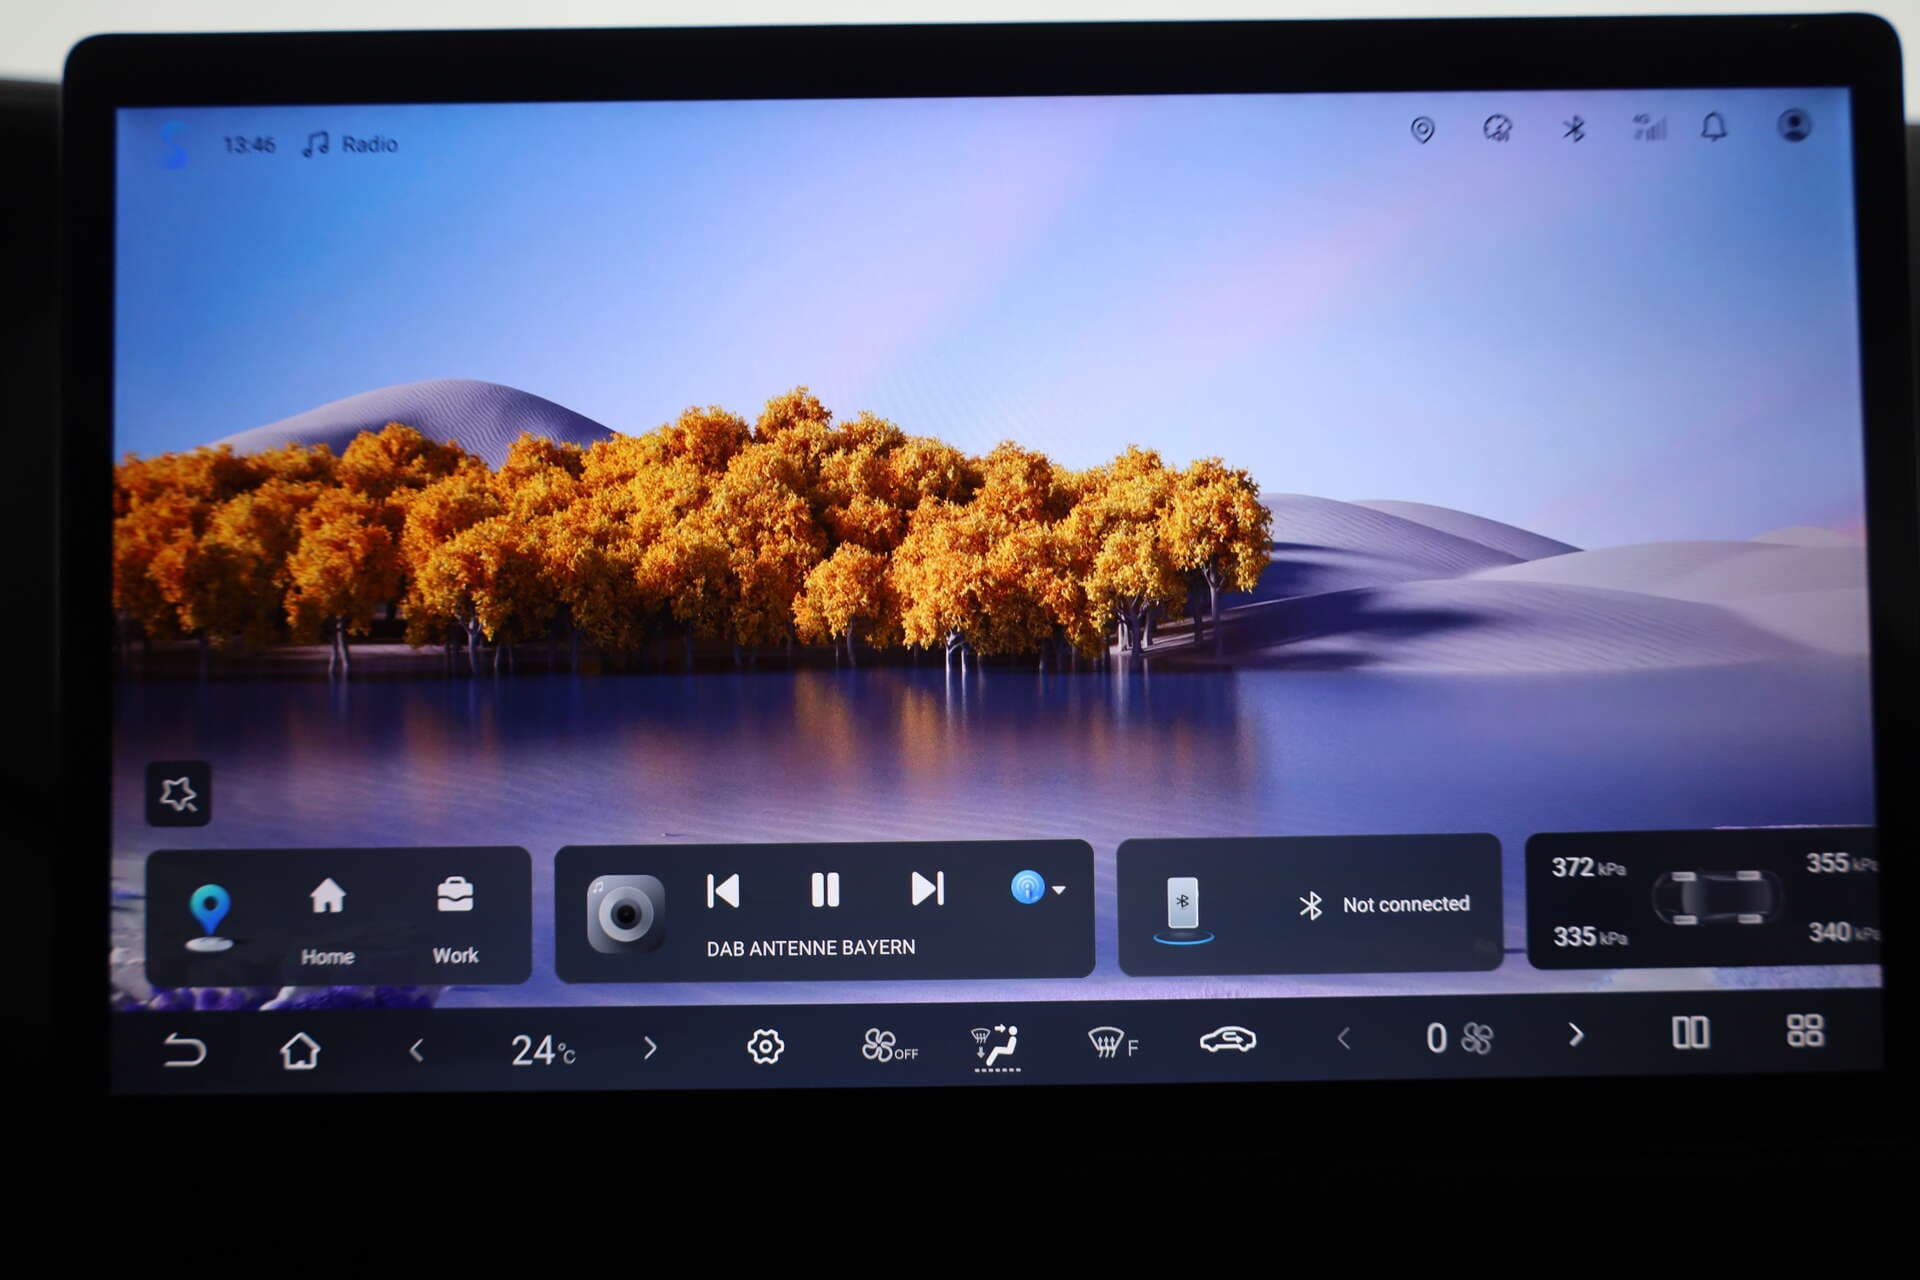Open vehicle settings gear

pos(765,1047)
